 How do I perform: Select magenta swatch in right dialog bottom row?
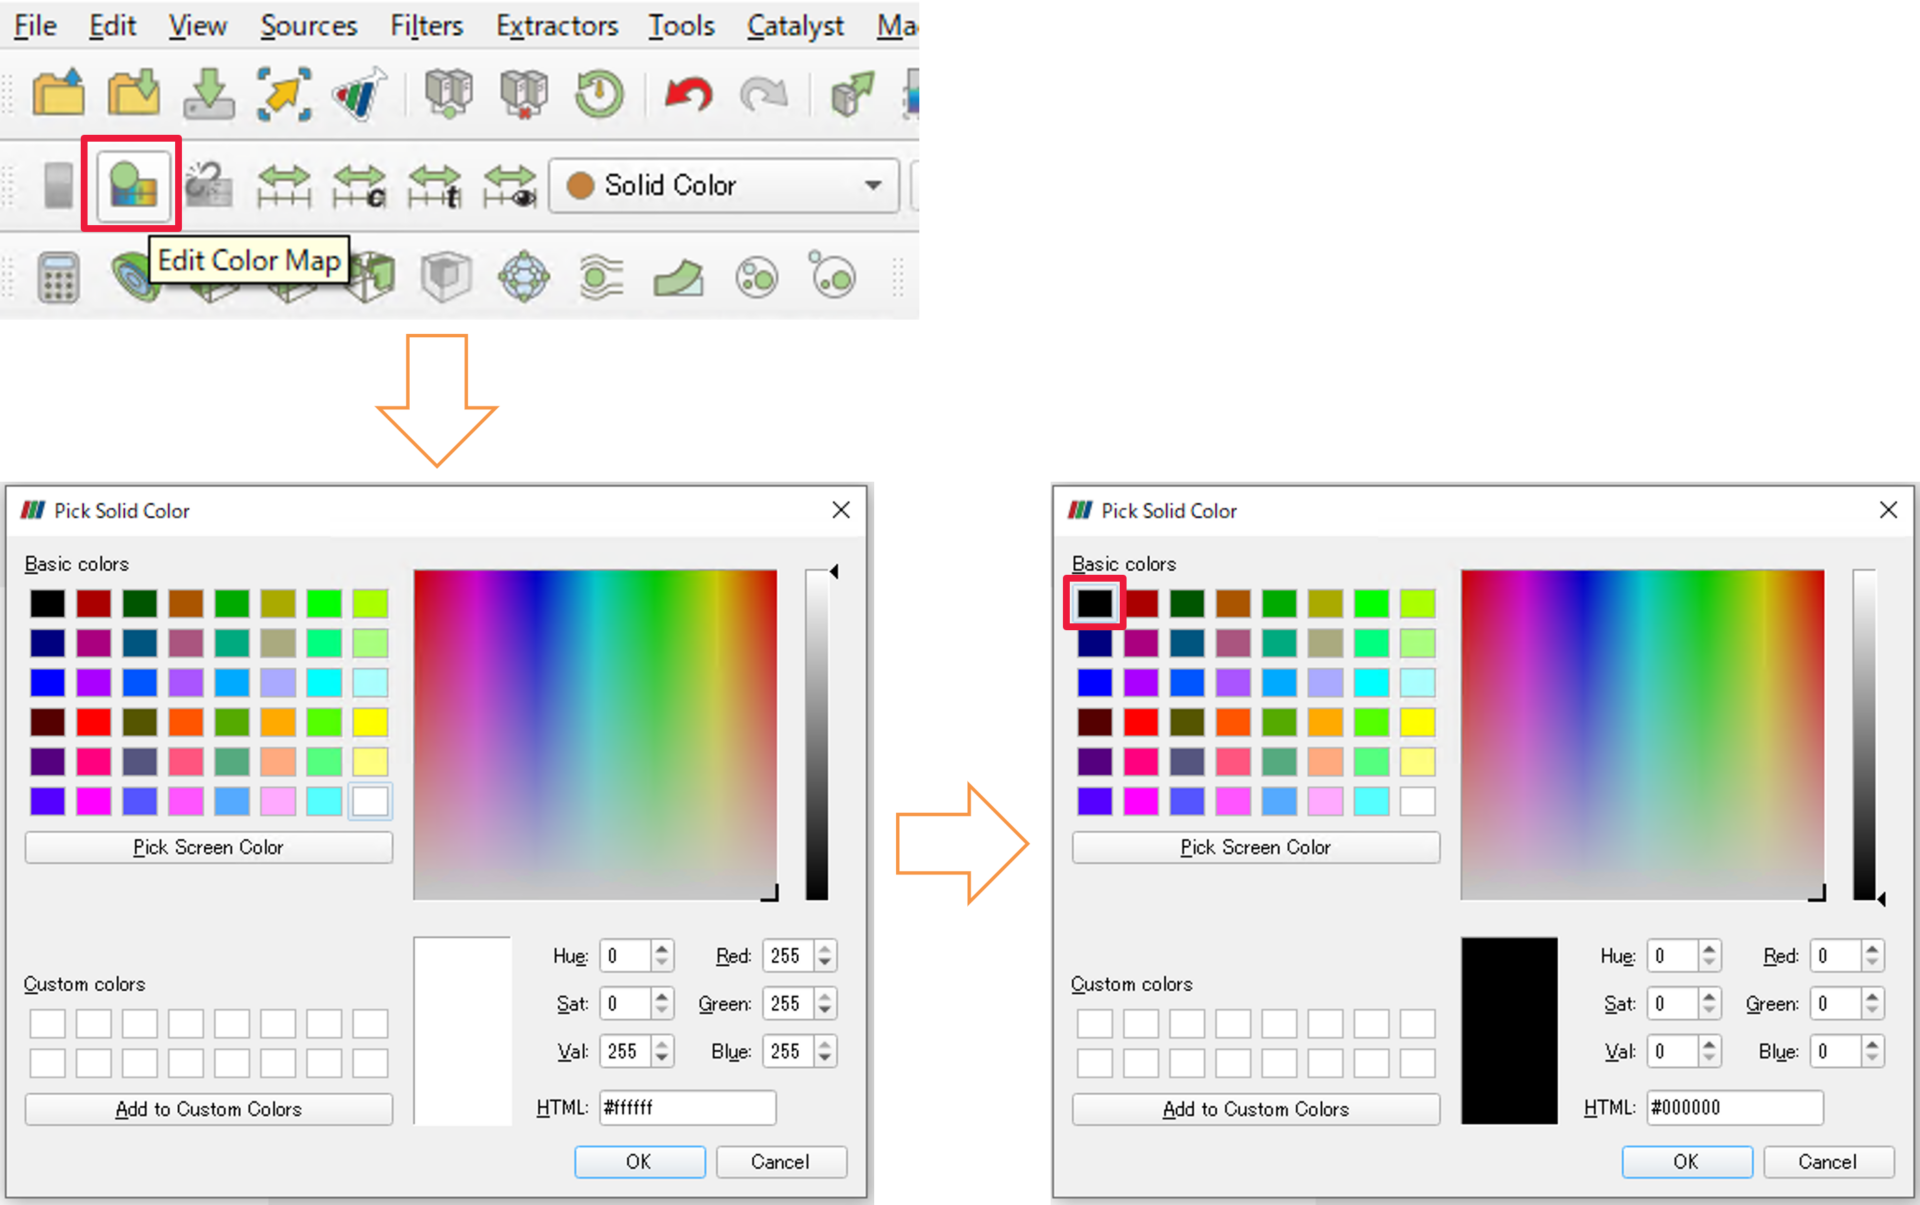1140,801
